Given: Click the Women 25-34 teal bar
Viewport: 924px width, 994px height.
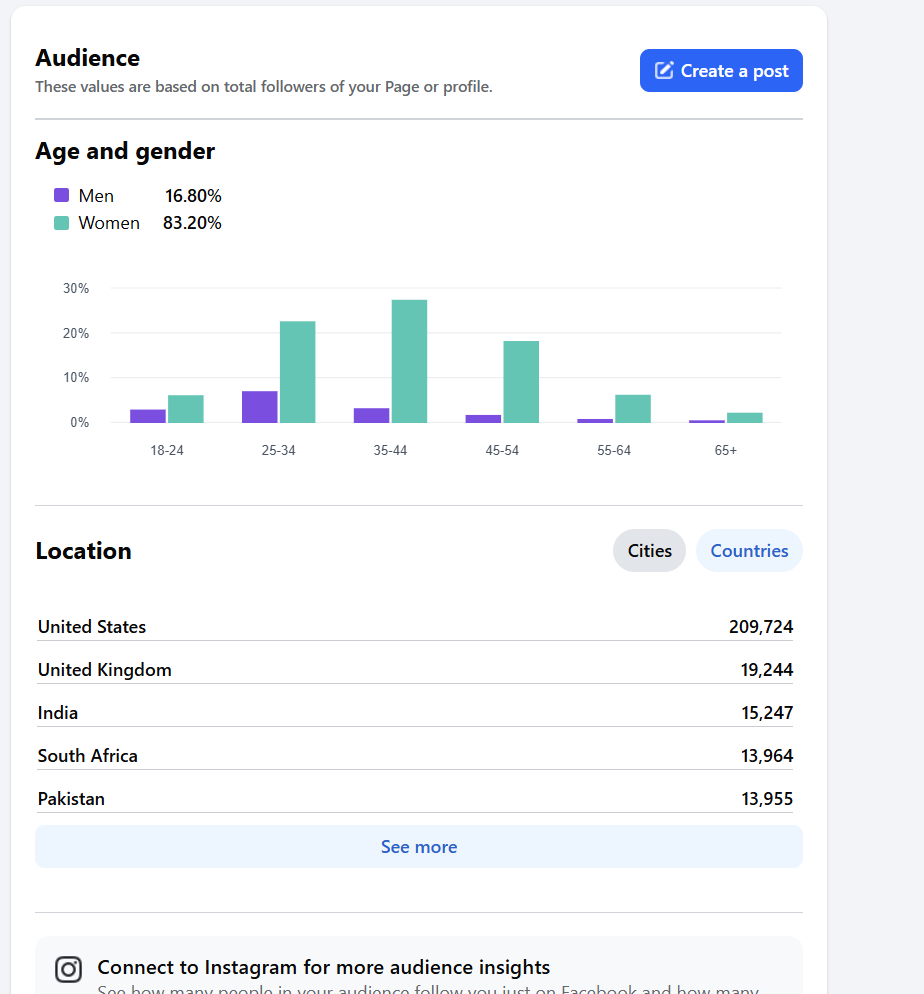Looking at the screenshot, I should tap(297, 372).
